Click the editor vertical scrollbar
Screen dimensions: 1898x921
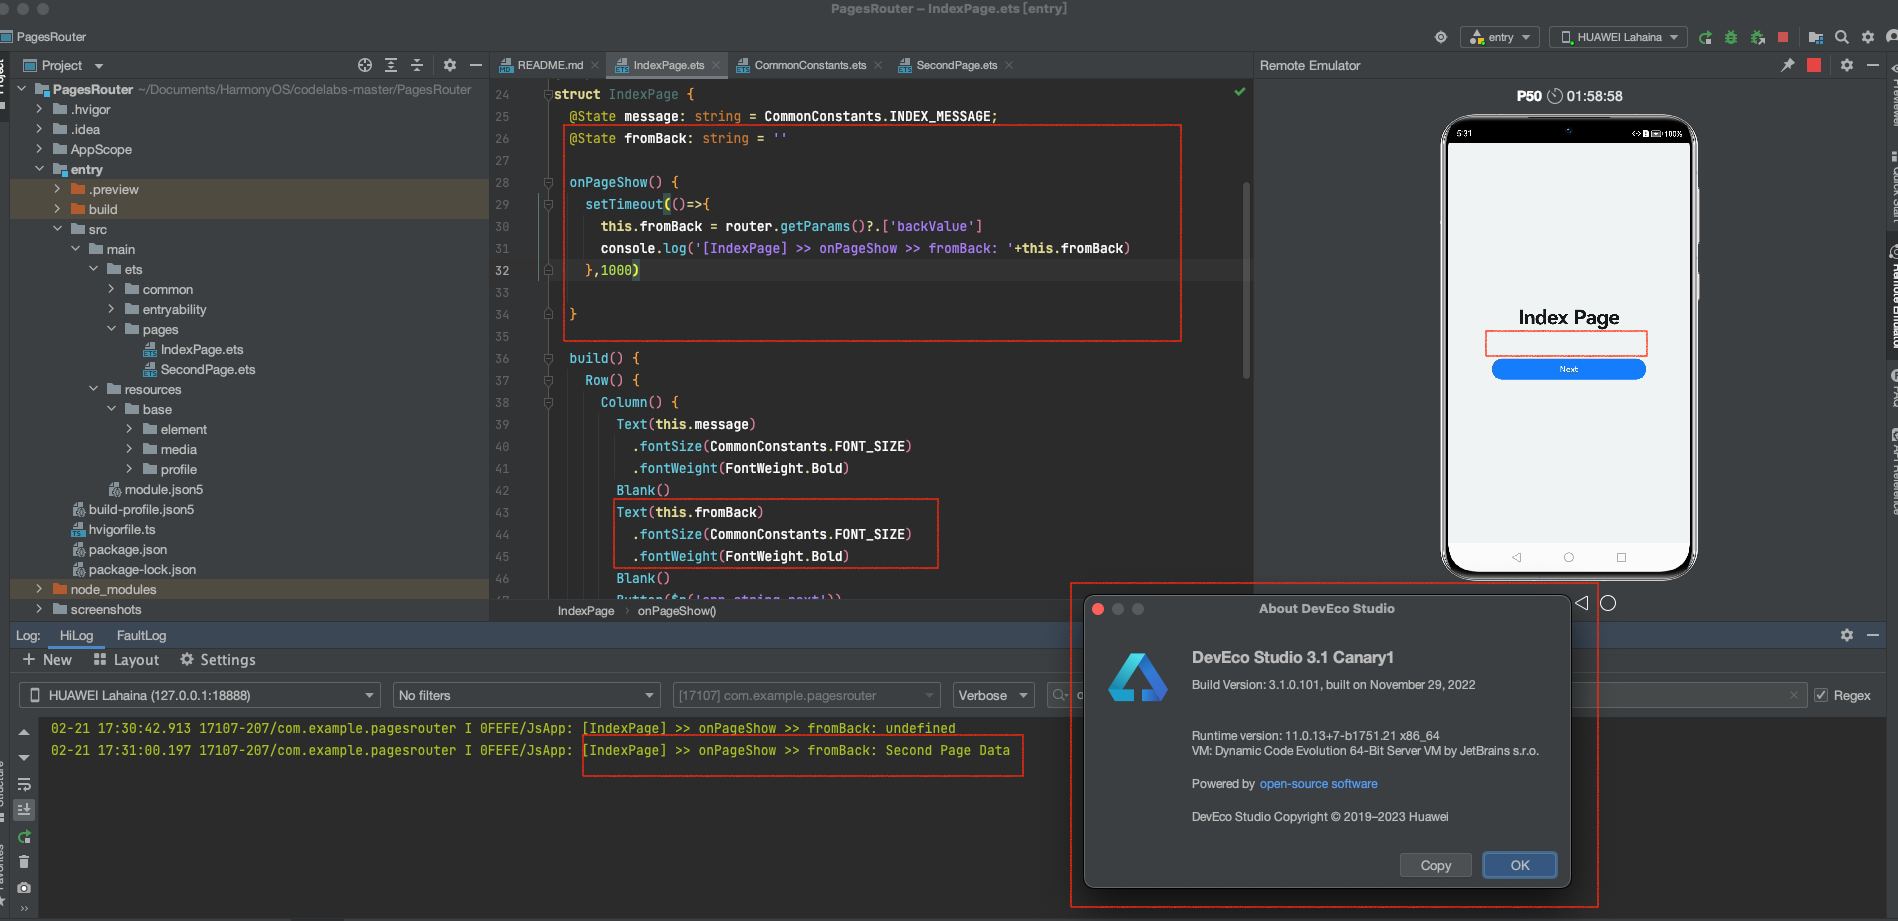[1246, 280]
